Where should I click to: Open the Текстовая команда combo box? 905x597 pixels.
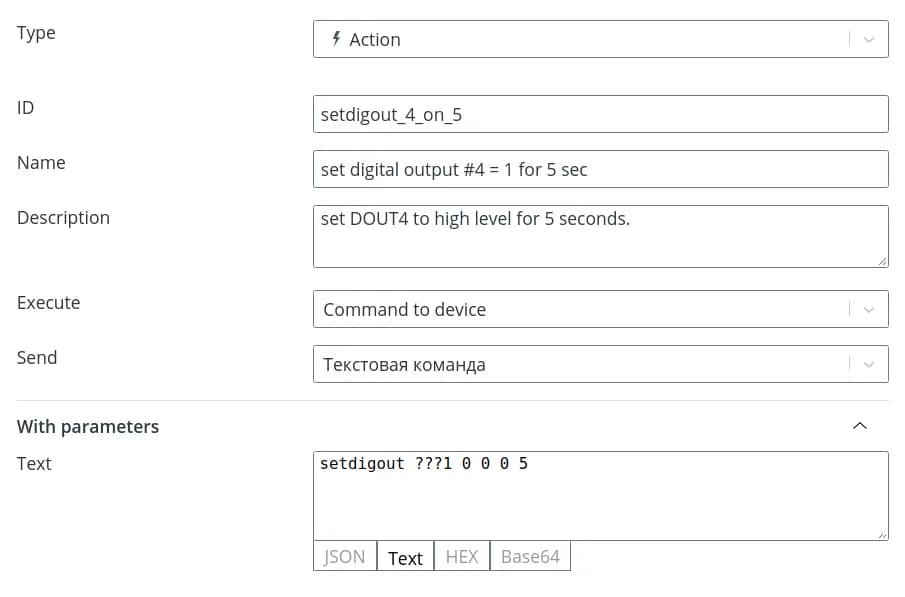580,365
